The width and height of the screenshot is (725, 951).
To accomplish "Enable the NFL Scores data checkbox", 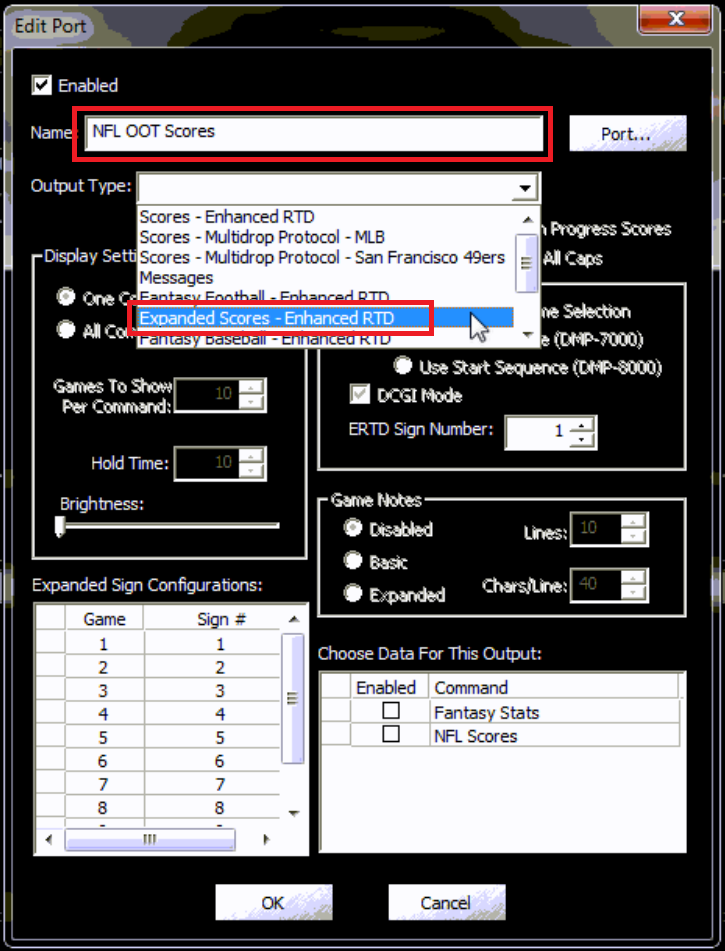I will [x=391, y=735].
